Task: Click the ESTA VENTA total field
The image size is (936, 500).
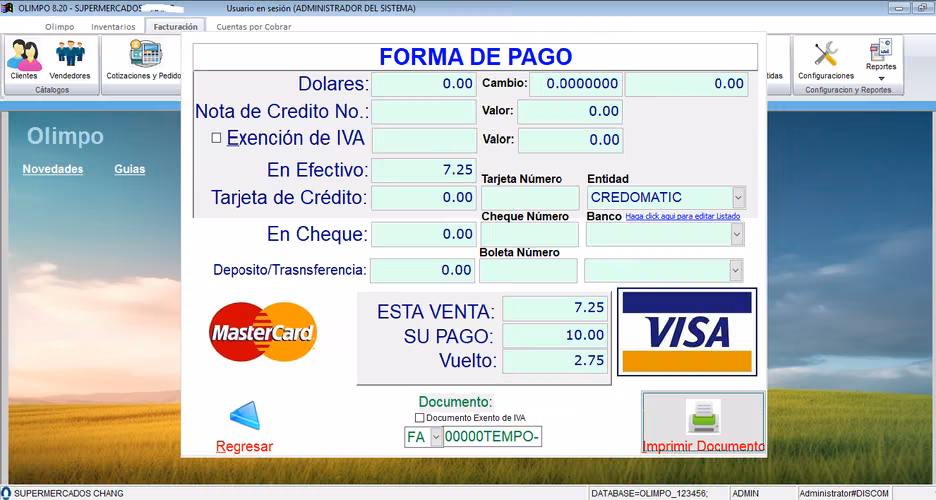Action: tap(555, 308)
